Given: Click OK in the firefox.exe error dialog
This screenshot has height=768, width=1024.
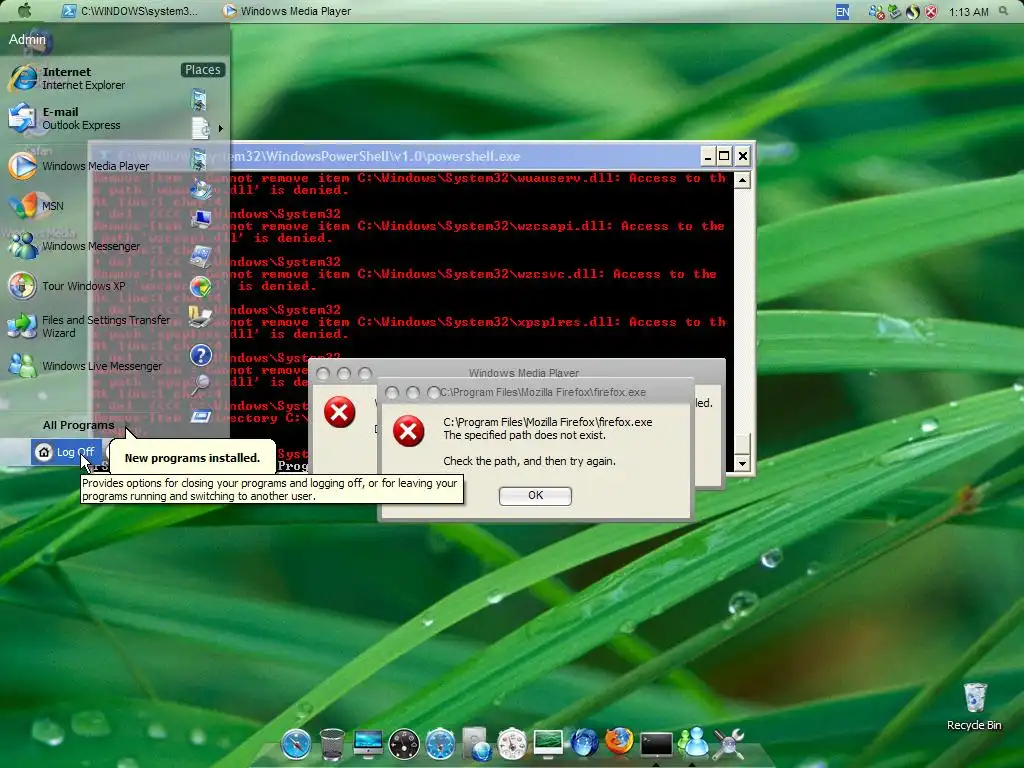Looking at the screenshot, I should coord(535,496).
